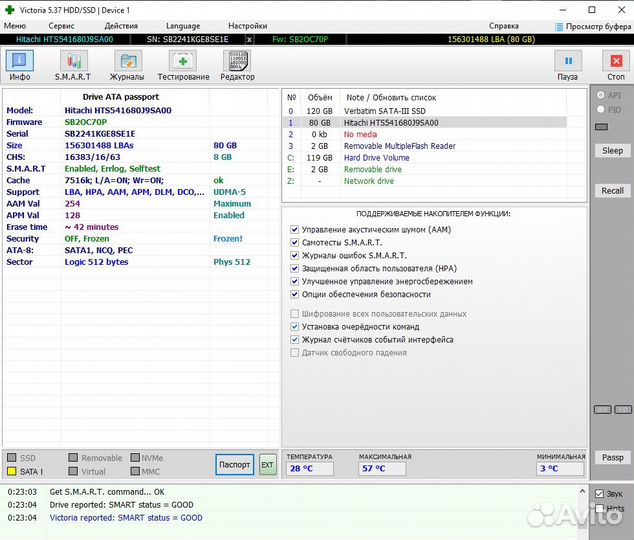Toggle the Звук sound checkbox
Screen dimensions: 634x540
[600, 494]
